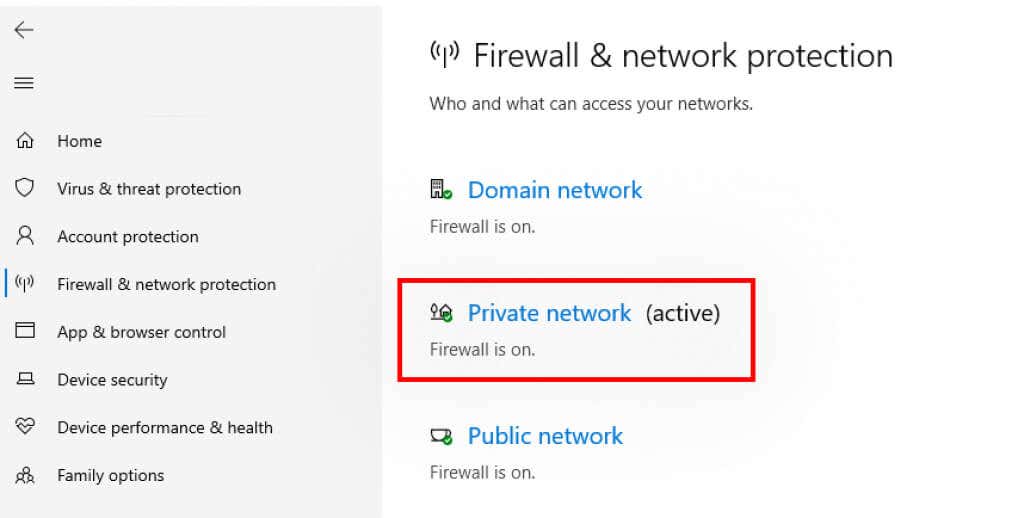Click the Firewall antenna icon in sidebar
The image size is (1024, 518).
(25, 284)
